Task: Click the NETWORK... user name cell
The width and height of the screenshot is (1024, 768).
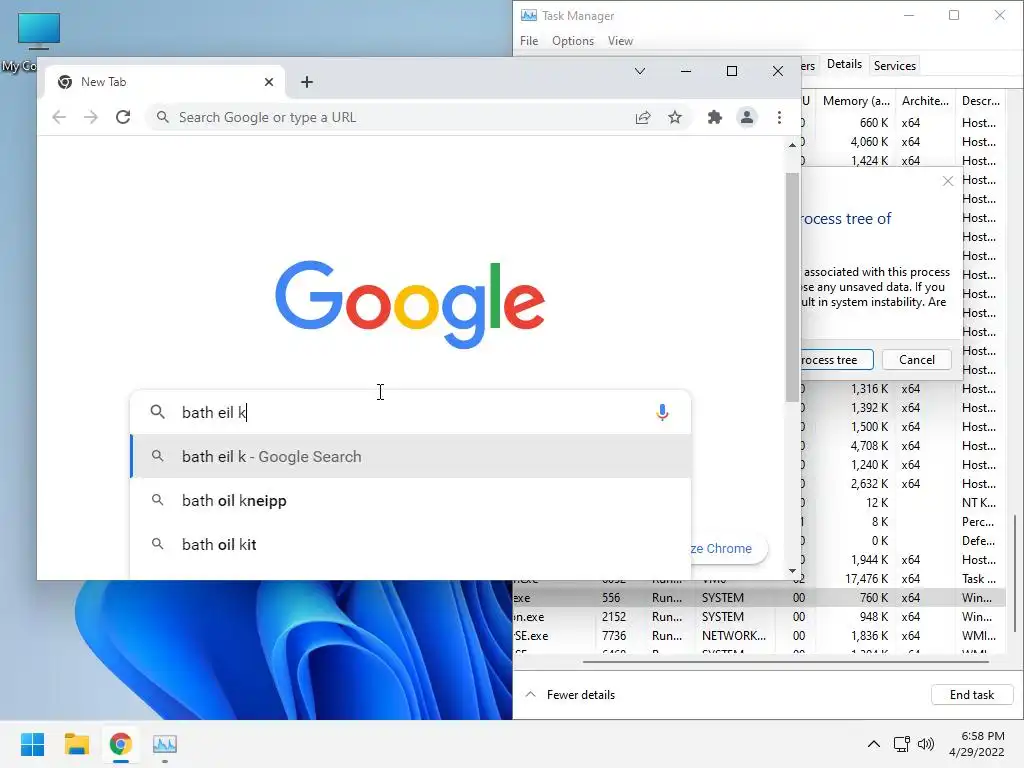Action: point(733,635)
